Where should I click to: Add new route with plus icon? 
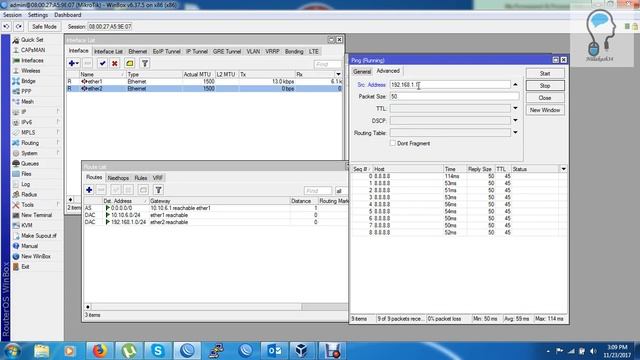[89, 190]
